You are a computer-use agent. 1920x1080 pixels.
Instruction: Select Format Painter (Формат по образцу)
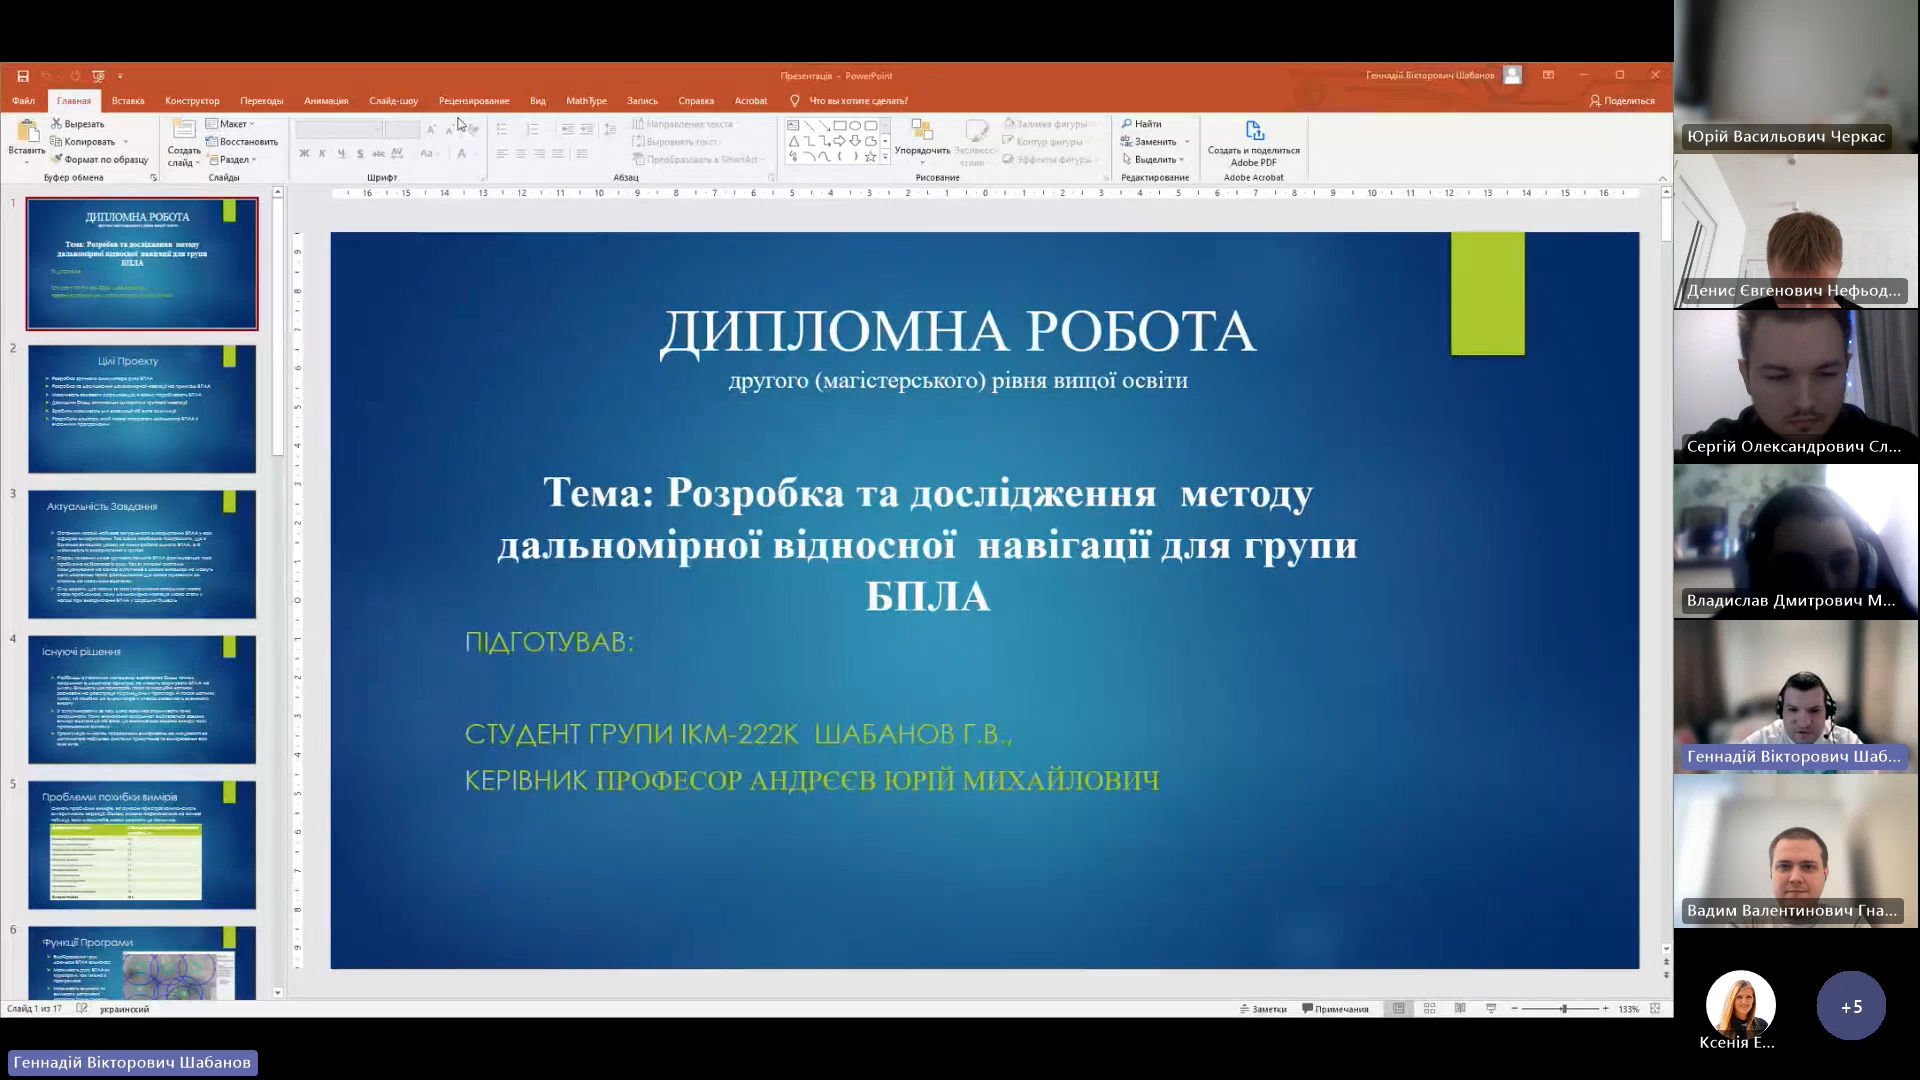(99, 159)
